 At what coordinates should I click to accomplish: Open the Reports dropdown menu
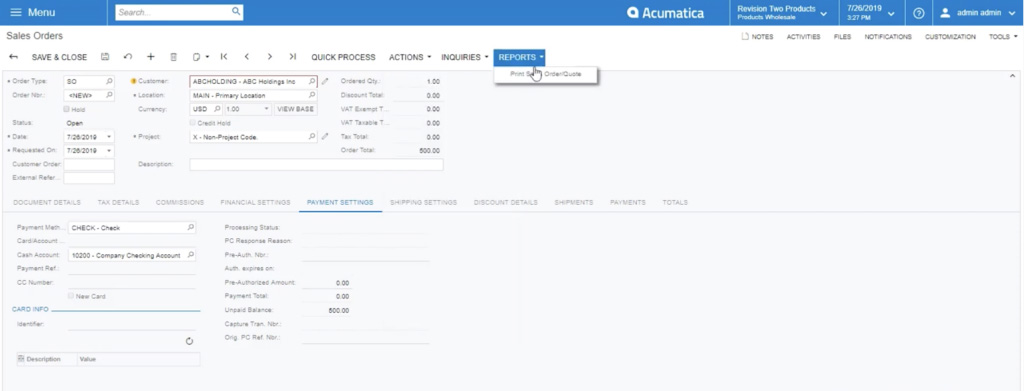coord(520,57)
